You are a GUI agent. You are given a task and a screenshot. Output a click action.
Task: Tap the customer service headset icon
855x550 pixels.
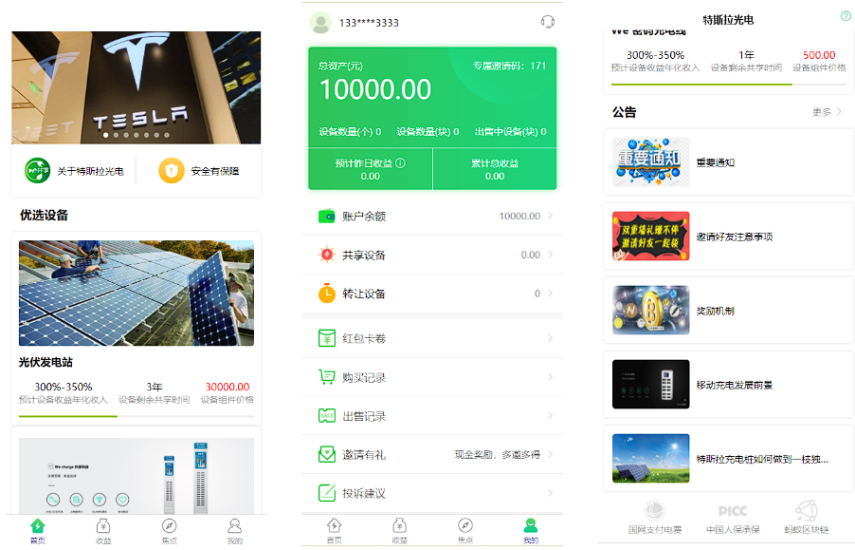coord(547,22)
